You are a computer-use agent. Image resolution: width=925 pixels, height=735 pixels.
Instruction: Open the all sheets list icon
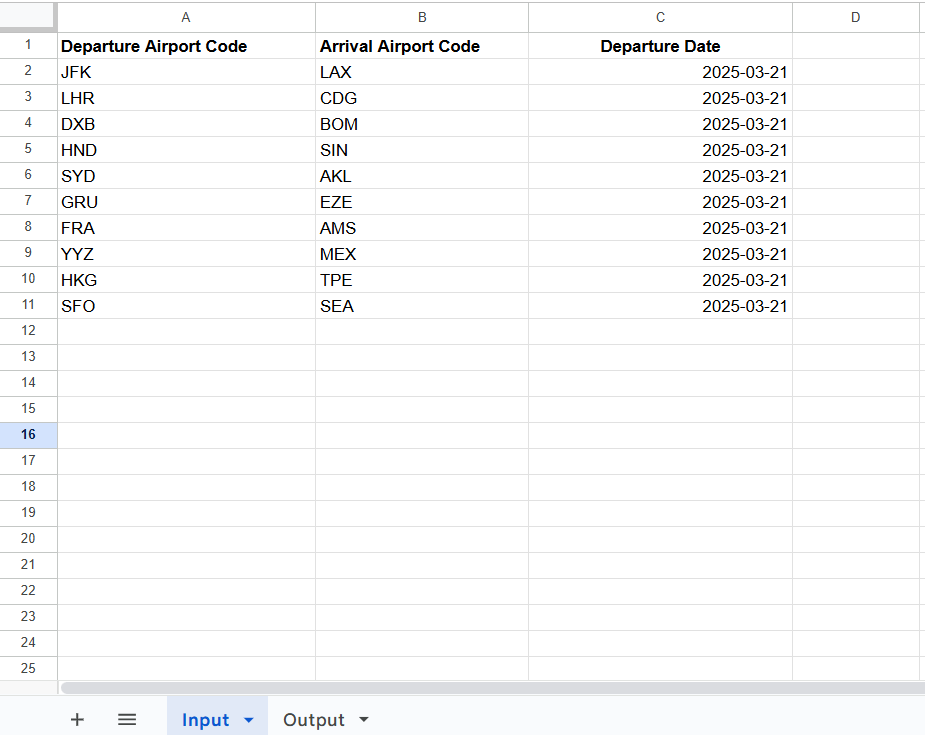coord(127,719)
